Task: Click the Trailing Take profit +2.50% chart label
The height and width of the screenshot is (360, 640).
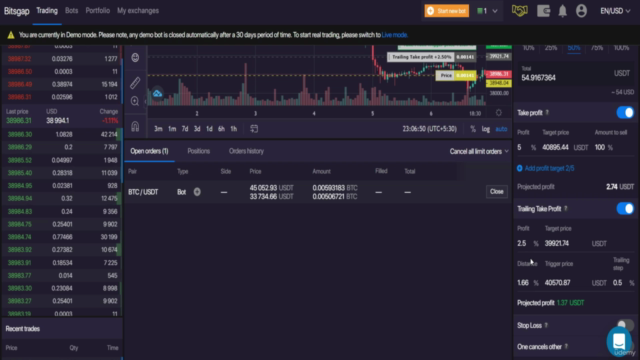Action: tap(422, 57)
